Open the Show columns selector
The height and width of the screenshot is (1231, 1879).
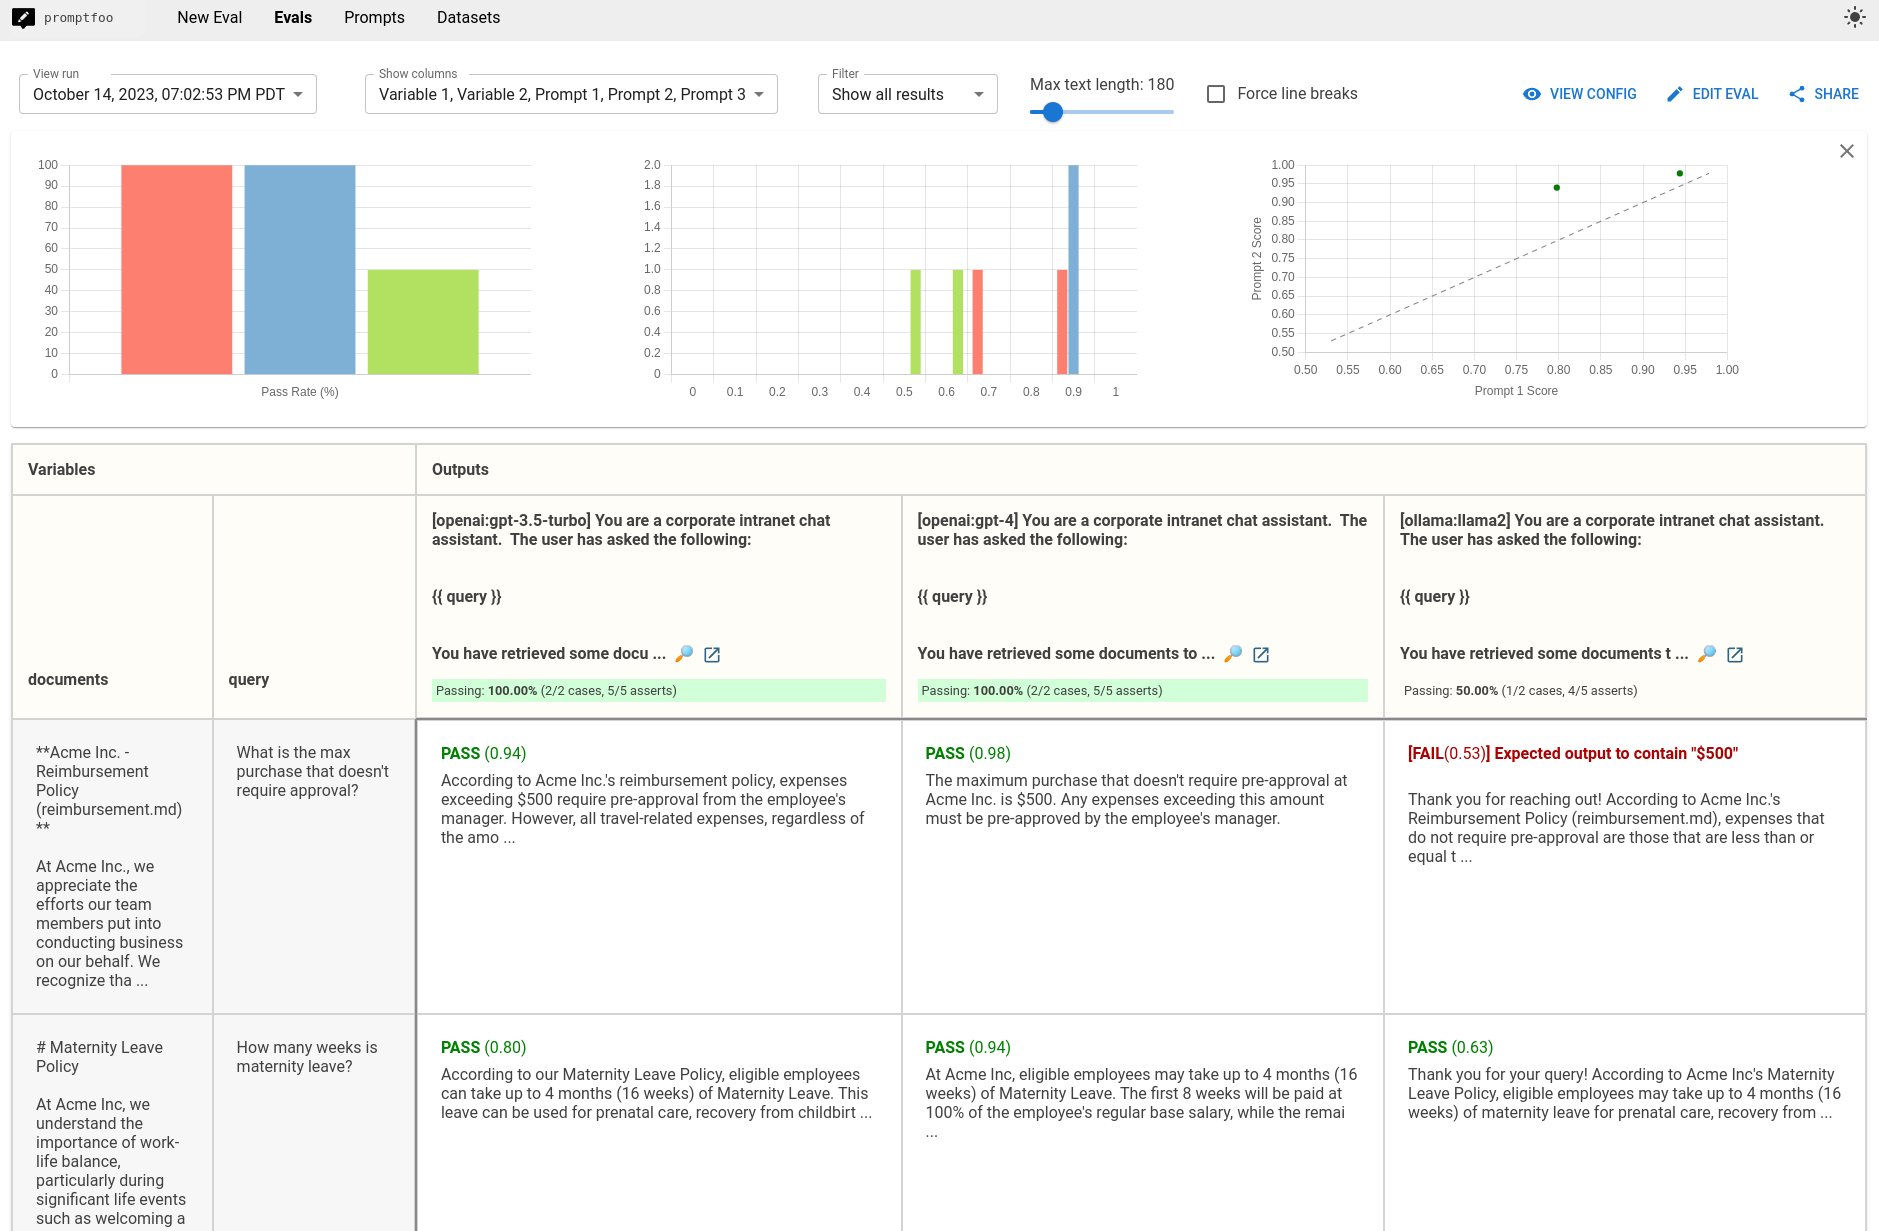(570, 93)
